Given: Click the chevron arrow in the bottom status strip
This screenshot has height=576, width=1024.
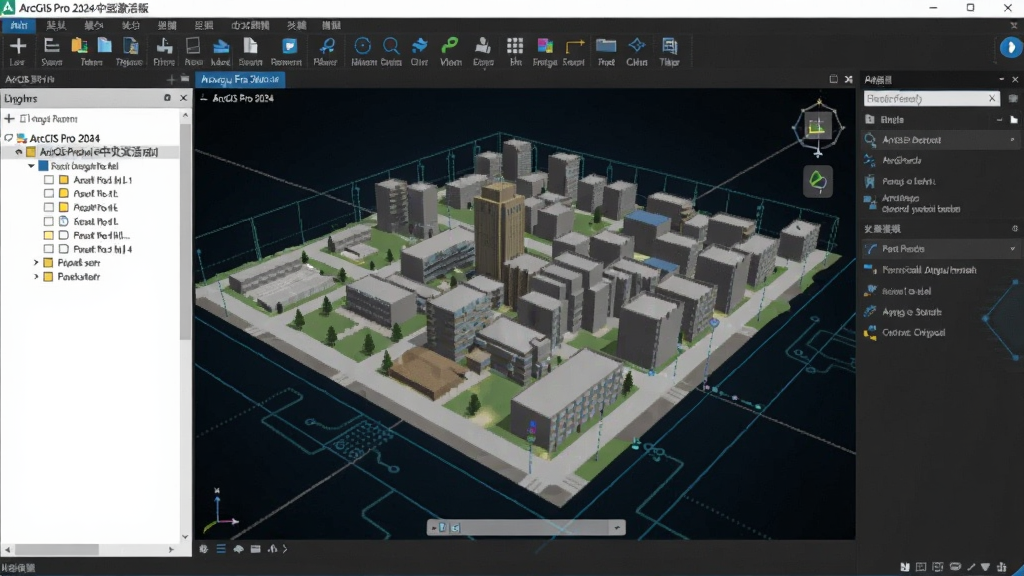Looking at the screenshot, I should [x=285, y=549].
